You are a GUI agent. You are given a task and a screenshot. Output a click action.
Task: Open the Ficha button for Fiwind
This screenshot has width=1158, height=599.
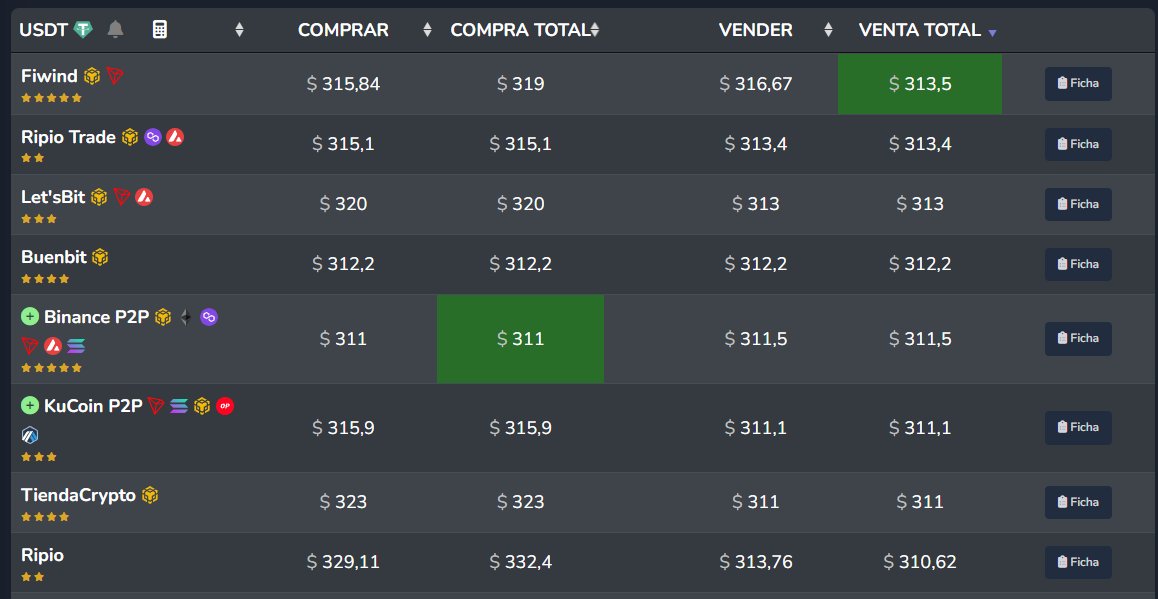click(x=1078, y=83)
